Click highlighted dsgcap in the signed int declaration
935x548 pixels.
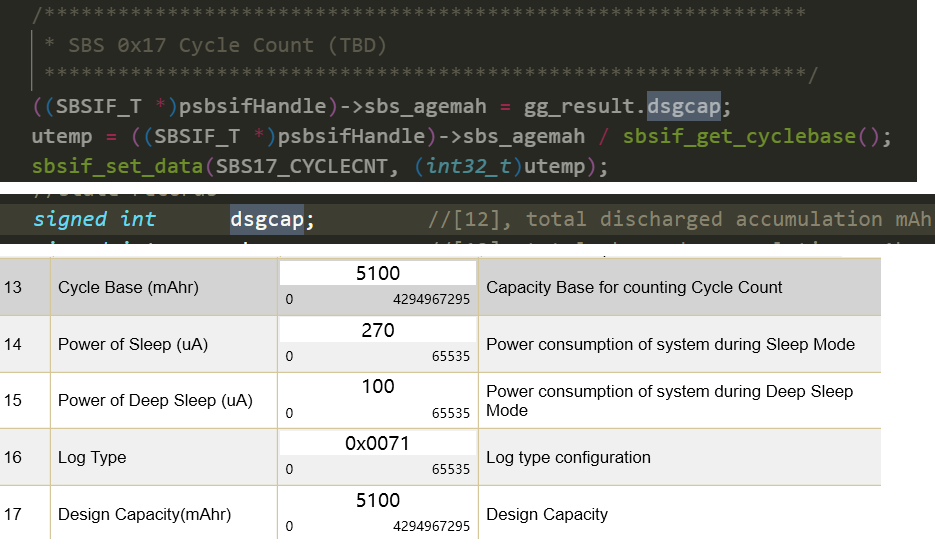pos(267,219)
